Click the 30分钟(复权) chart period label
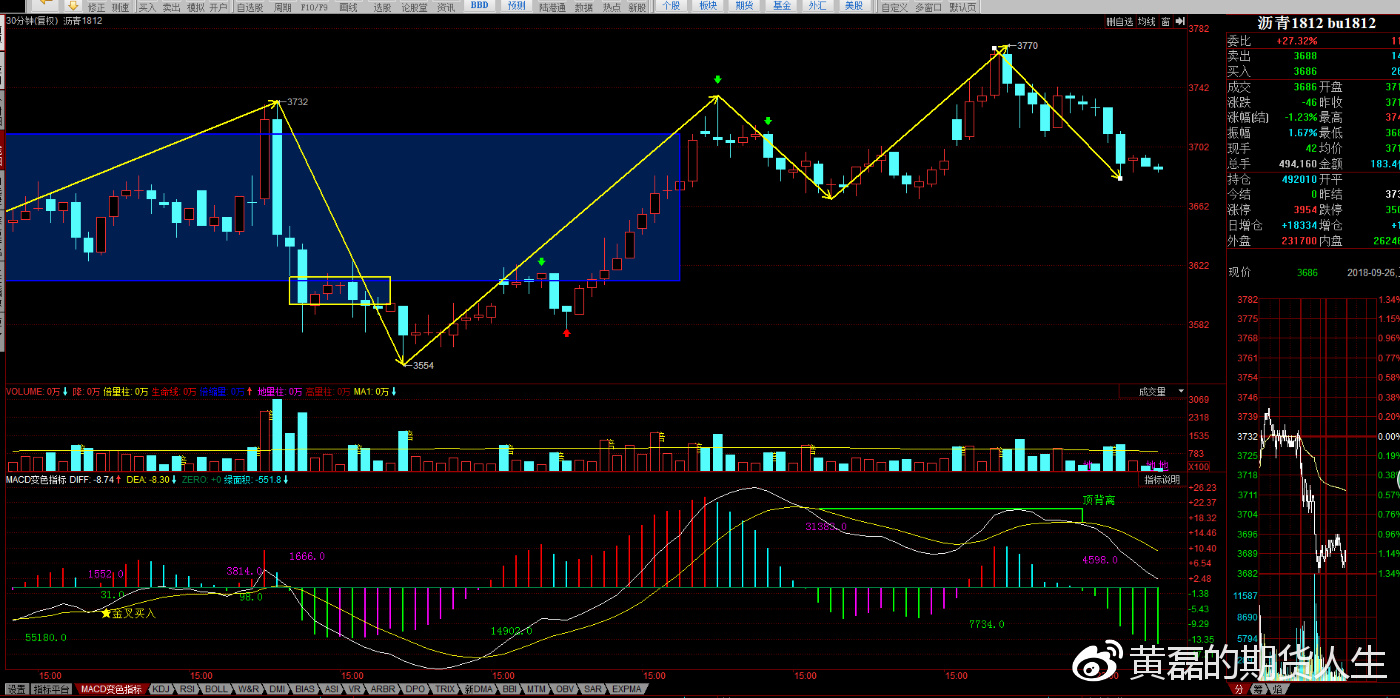 32,20
